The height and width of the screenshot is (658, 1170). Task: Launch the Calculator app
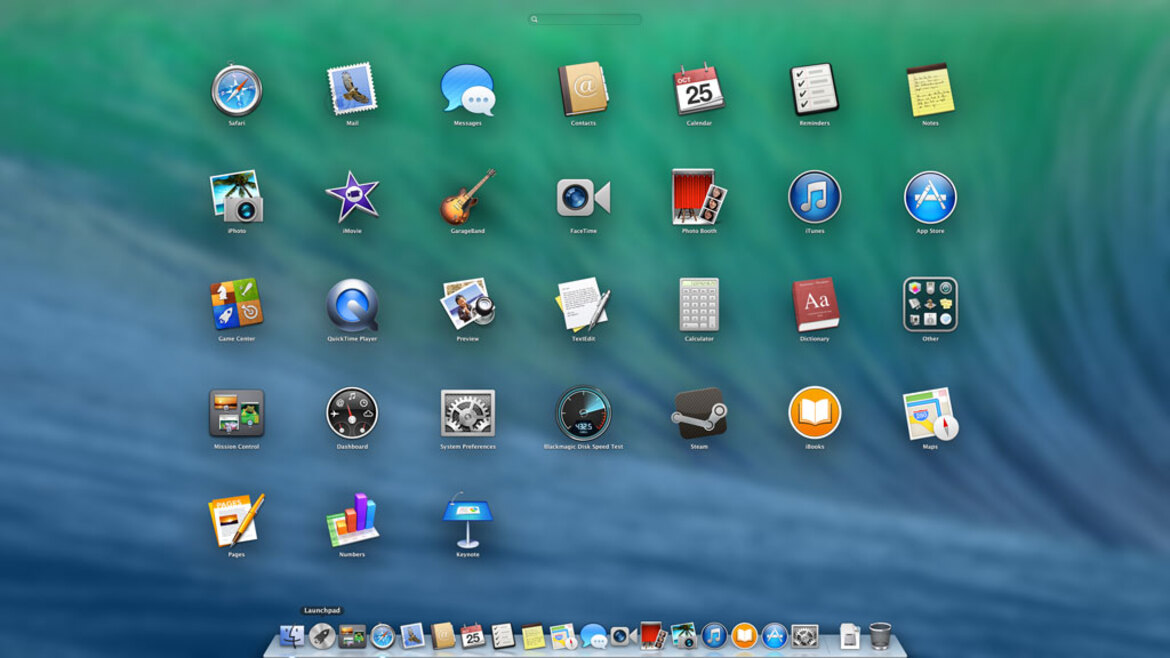(699, 305)
